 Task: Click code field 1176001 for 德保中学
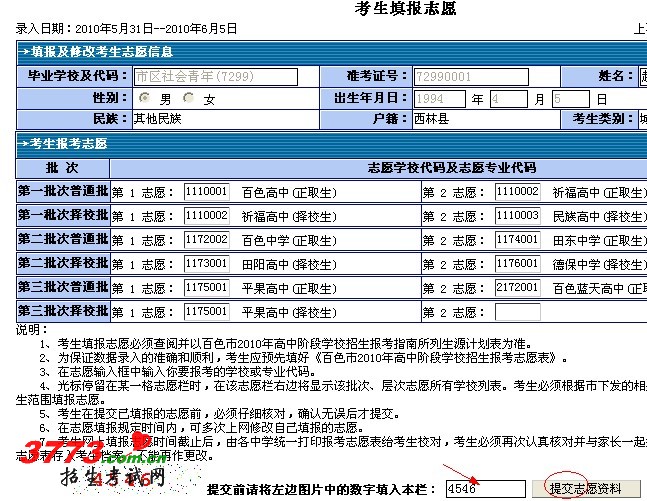click(517, 263)
